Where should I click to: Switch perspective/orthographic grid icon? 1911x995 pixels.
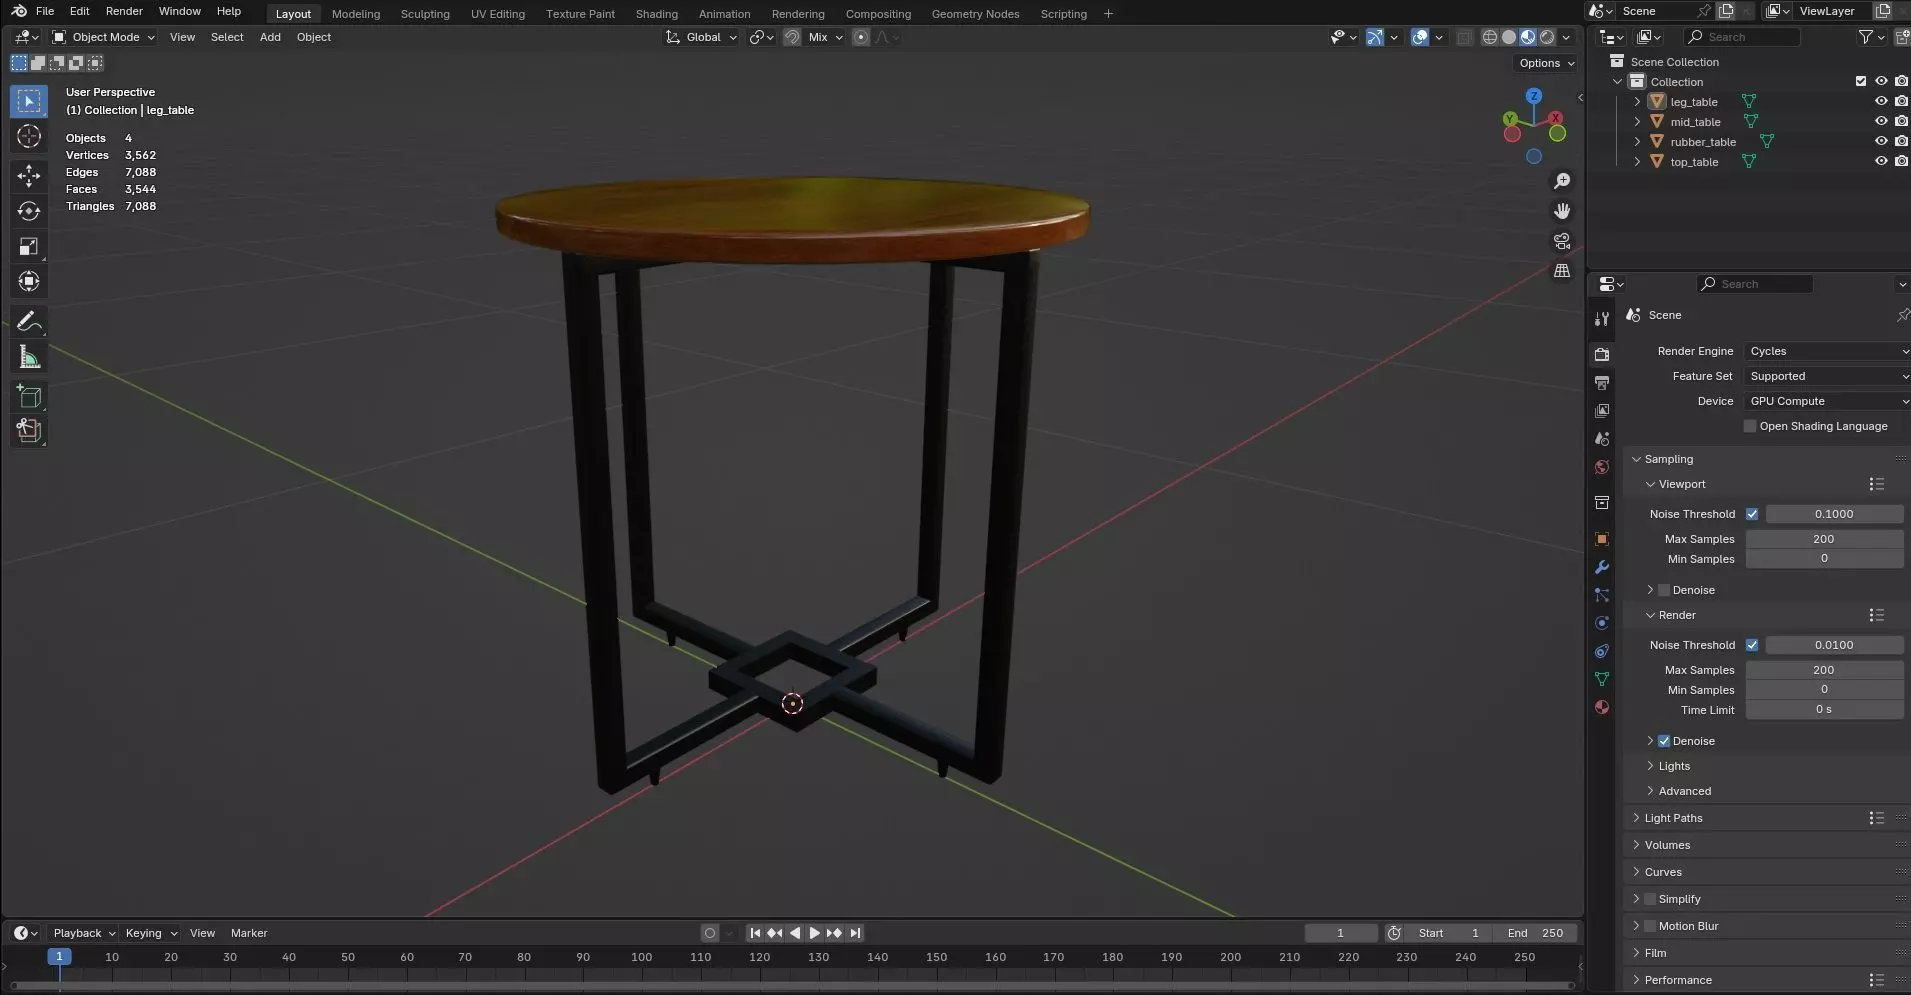[1562, 271]
